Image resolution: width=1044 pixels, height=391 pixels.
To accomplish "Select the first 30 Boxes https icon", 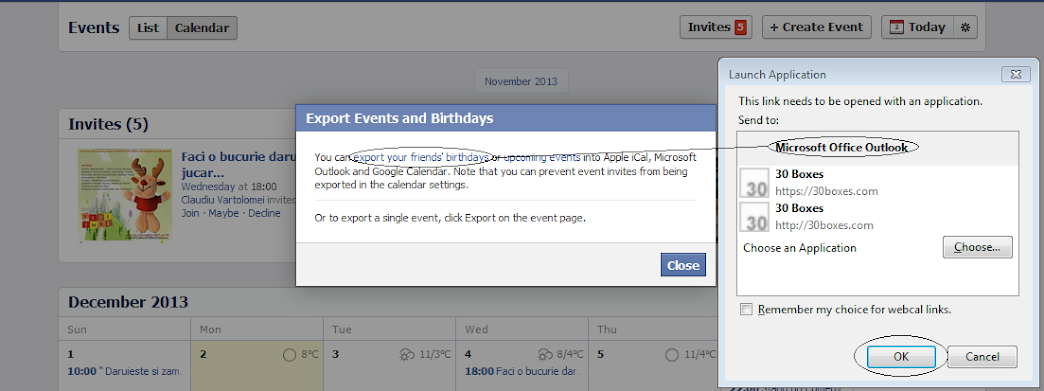I will pos(756,183).
